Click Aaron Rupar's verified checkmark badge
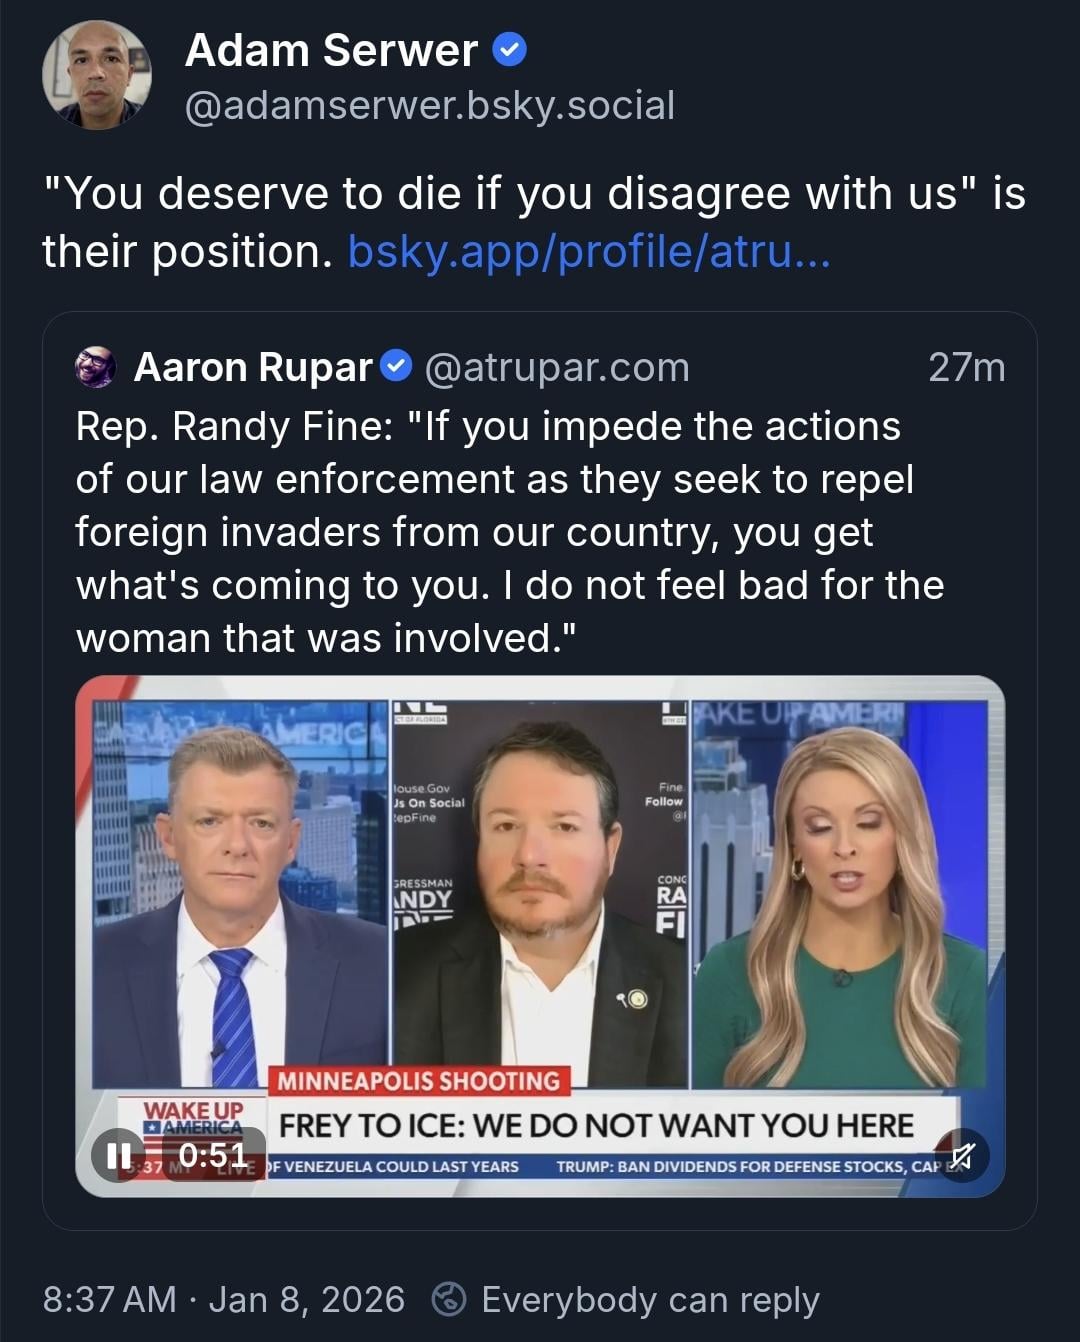The width and height of the screenshot is (1080, 1342). pos(398,366)
